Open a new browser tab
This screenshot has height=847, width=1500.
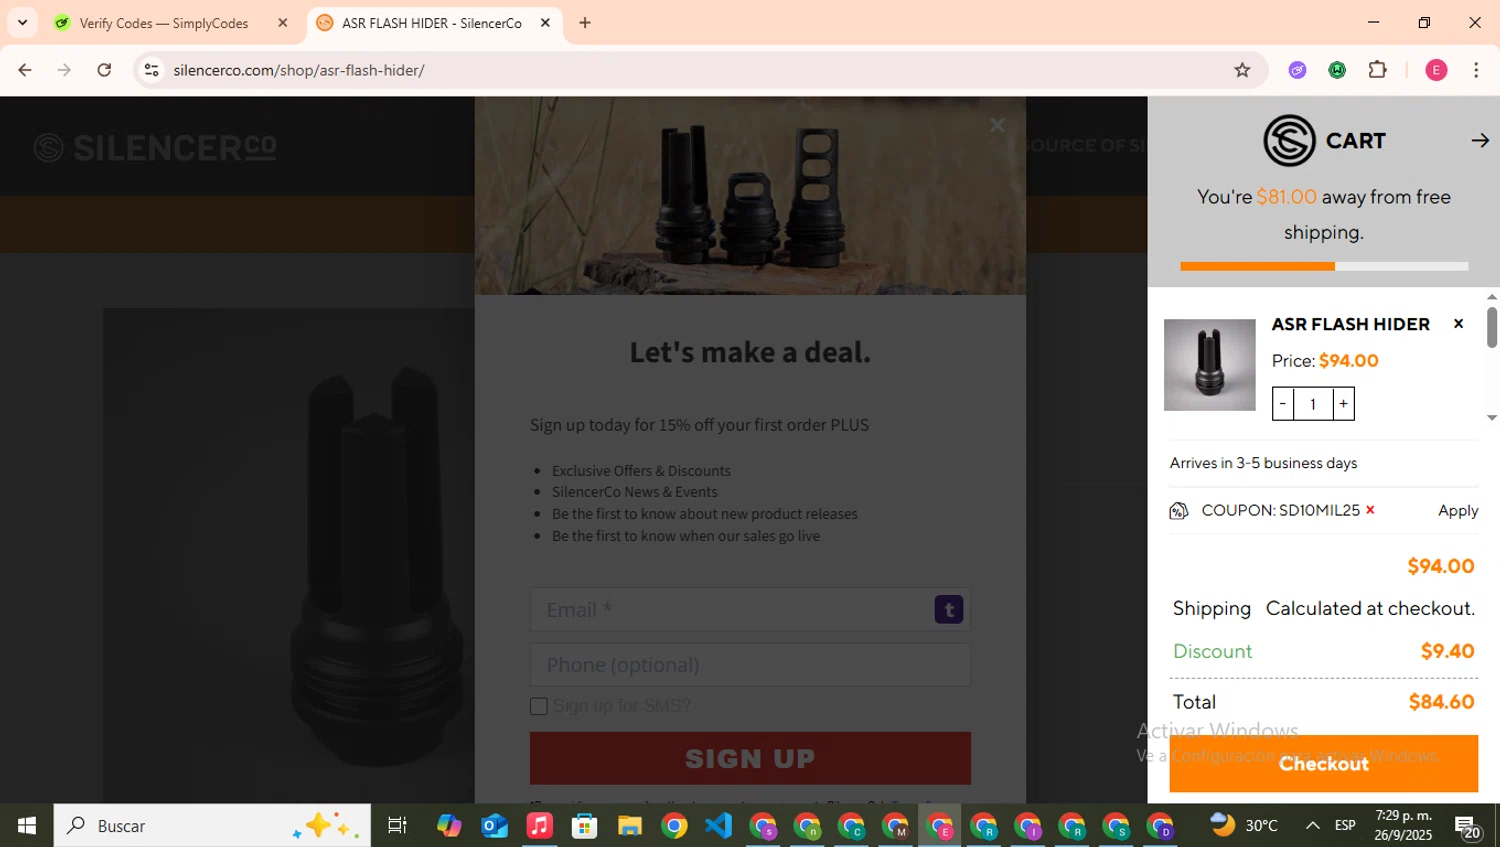tap(585, 23)
